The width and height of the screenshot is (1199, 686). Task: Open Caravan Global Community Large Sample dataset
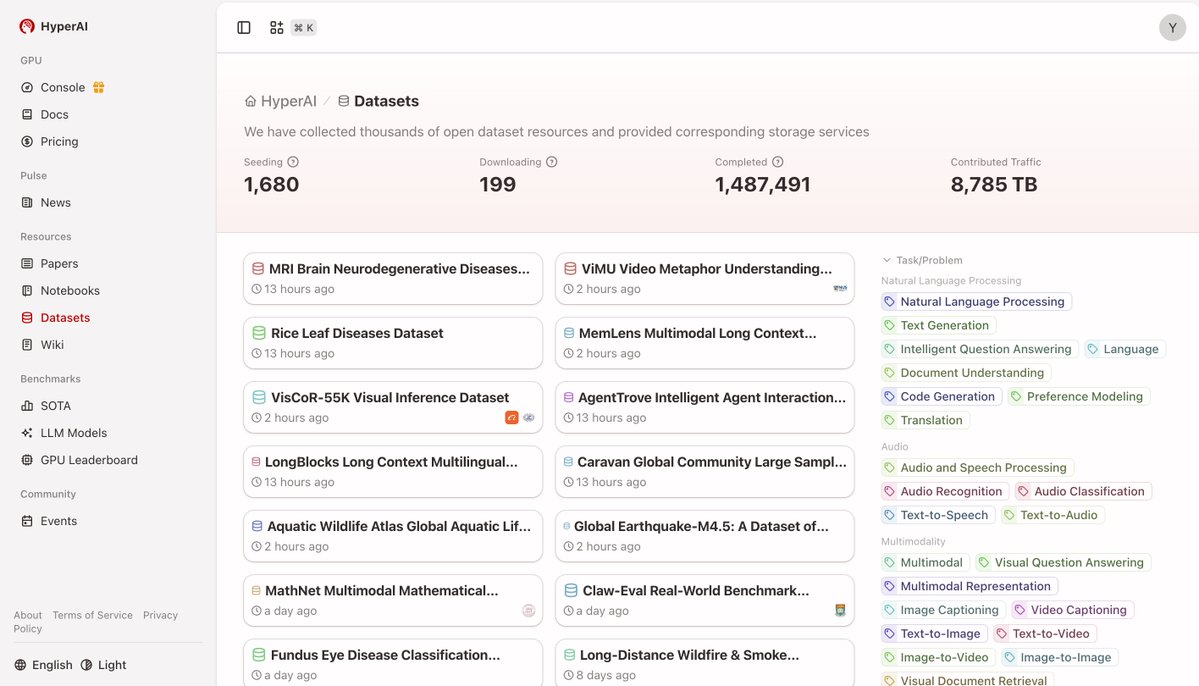tap(704, 471)
